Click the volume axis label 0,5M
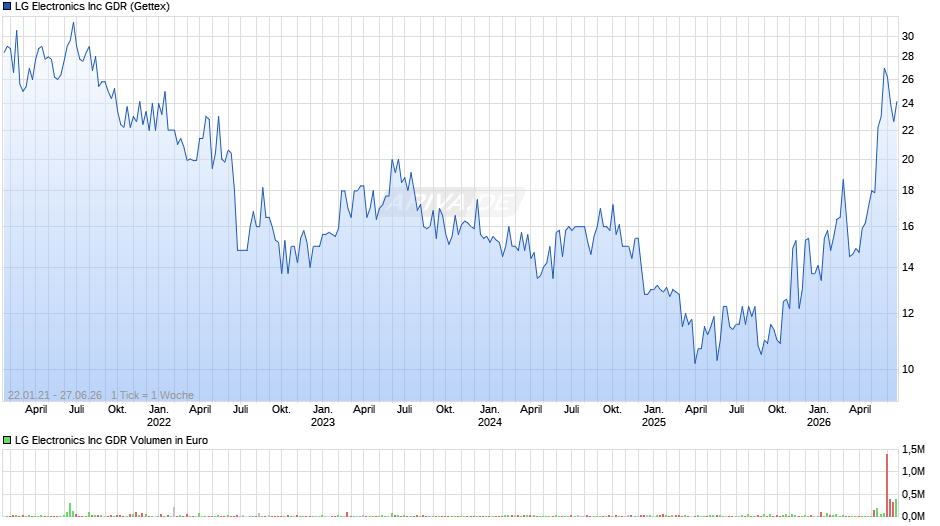 pos(913,494)
